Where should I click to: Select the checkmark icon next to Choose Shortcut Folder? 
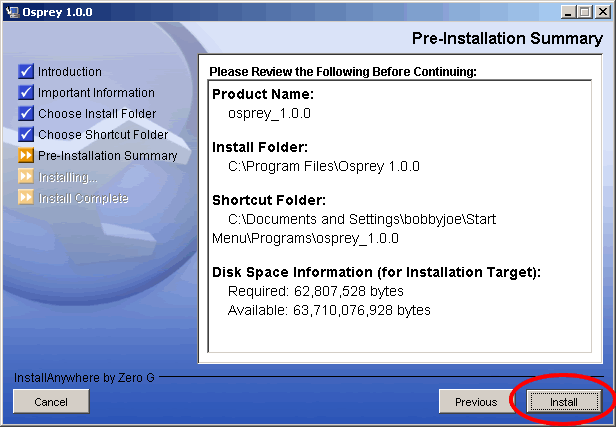click(x=26, y=135)
